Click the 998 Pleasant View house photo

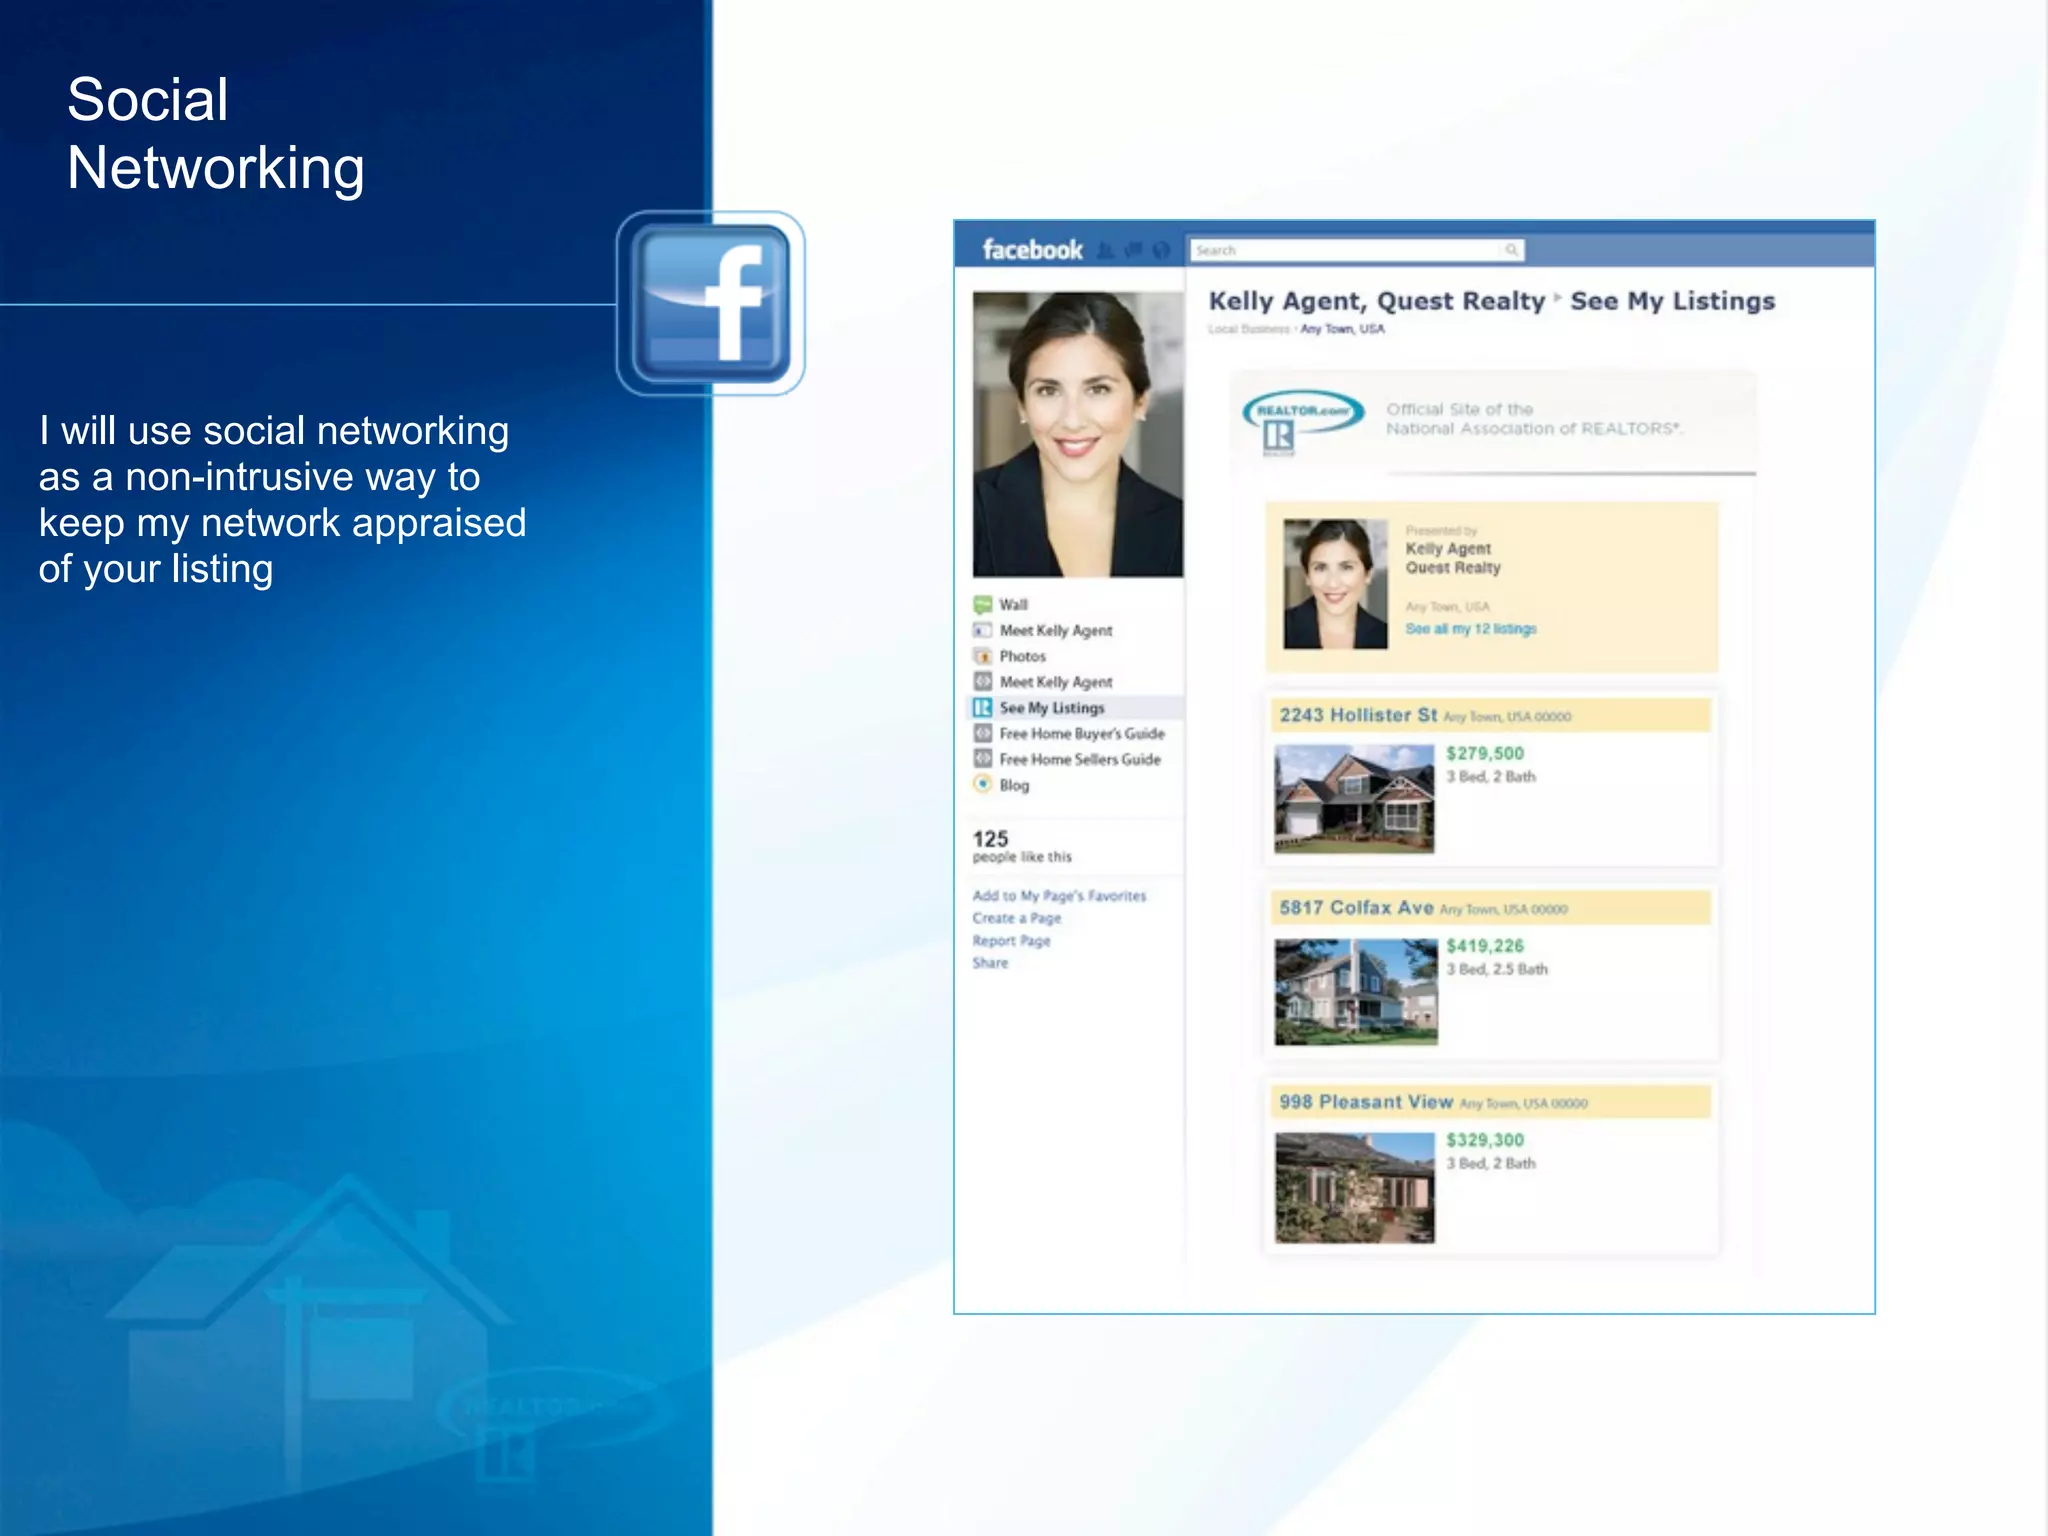(1355, 1187)
